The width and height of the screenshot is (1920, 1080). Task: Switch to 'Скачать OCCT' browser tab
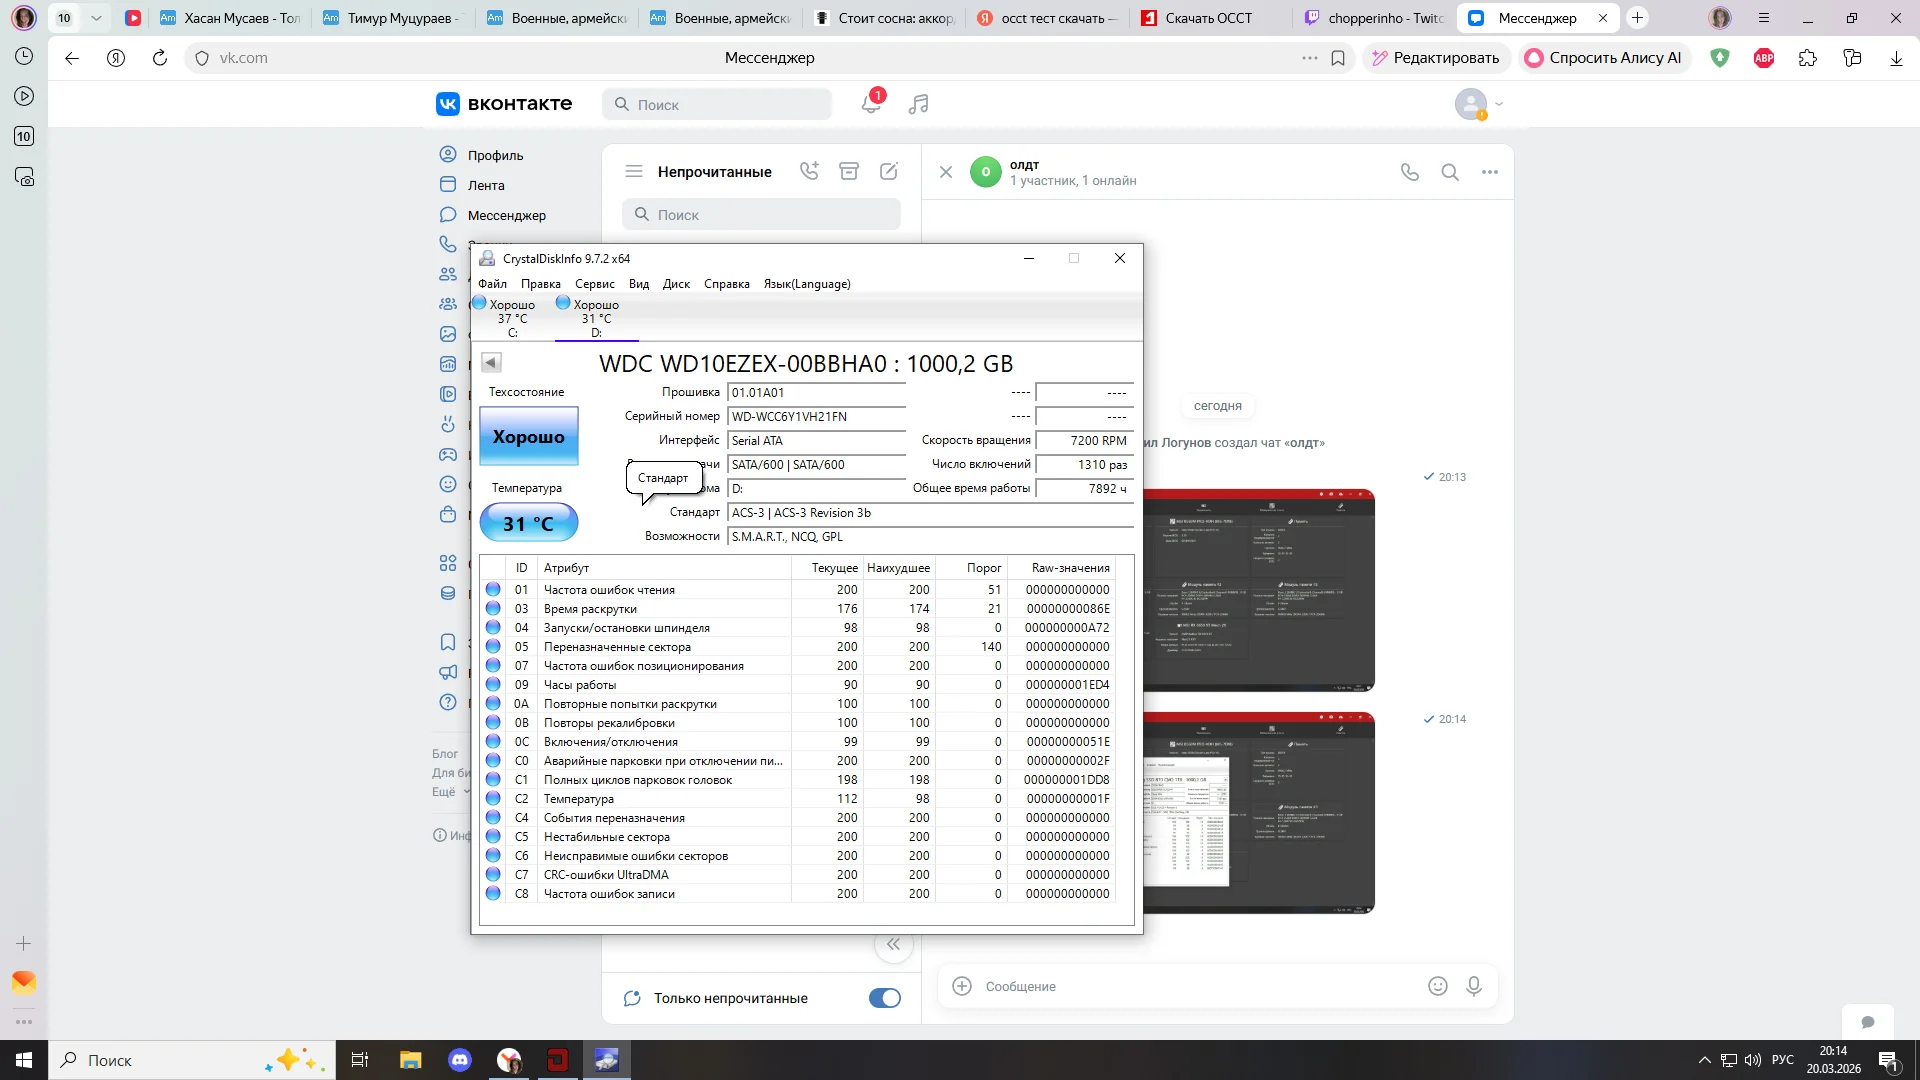pyautogui.click(x=1208, y=18)
